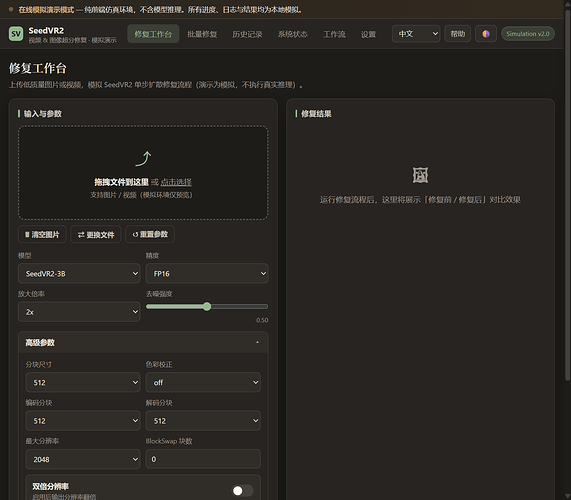Open the 设置 tab
The width and height of the screenshot is (571, 500).
pyautogui.click(x=368, y=34)
